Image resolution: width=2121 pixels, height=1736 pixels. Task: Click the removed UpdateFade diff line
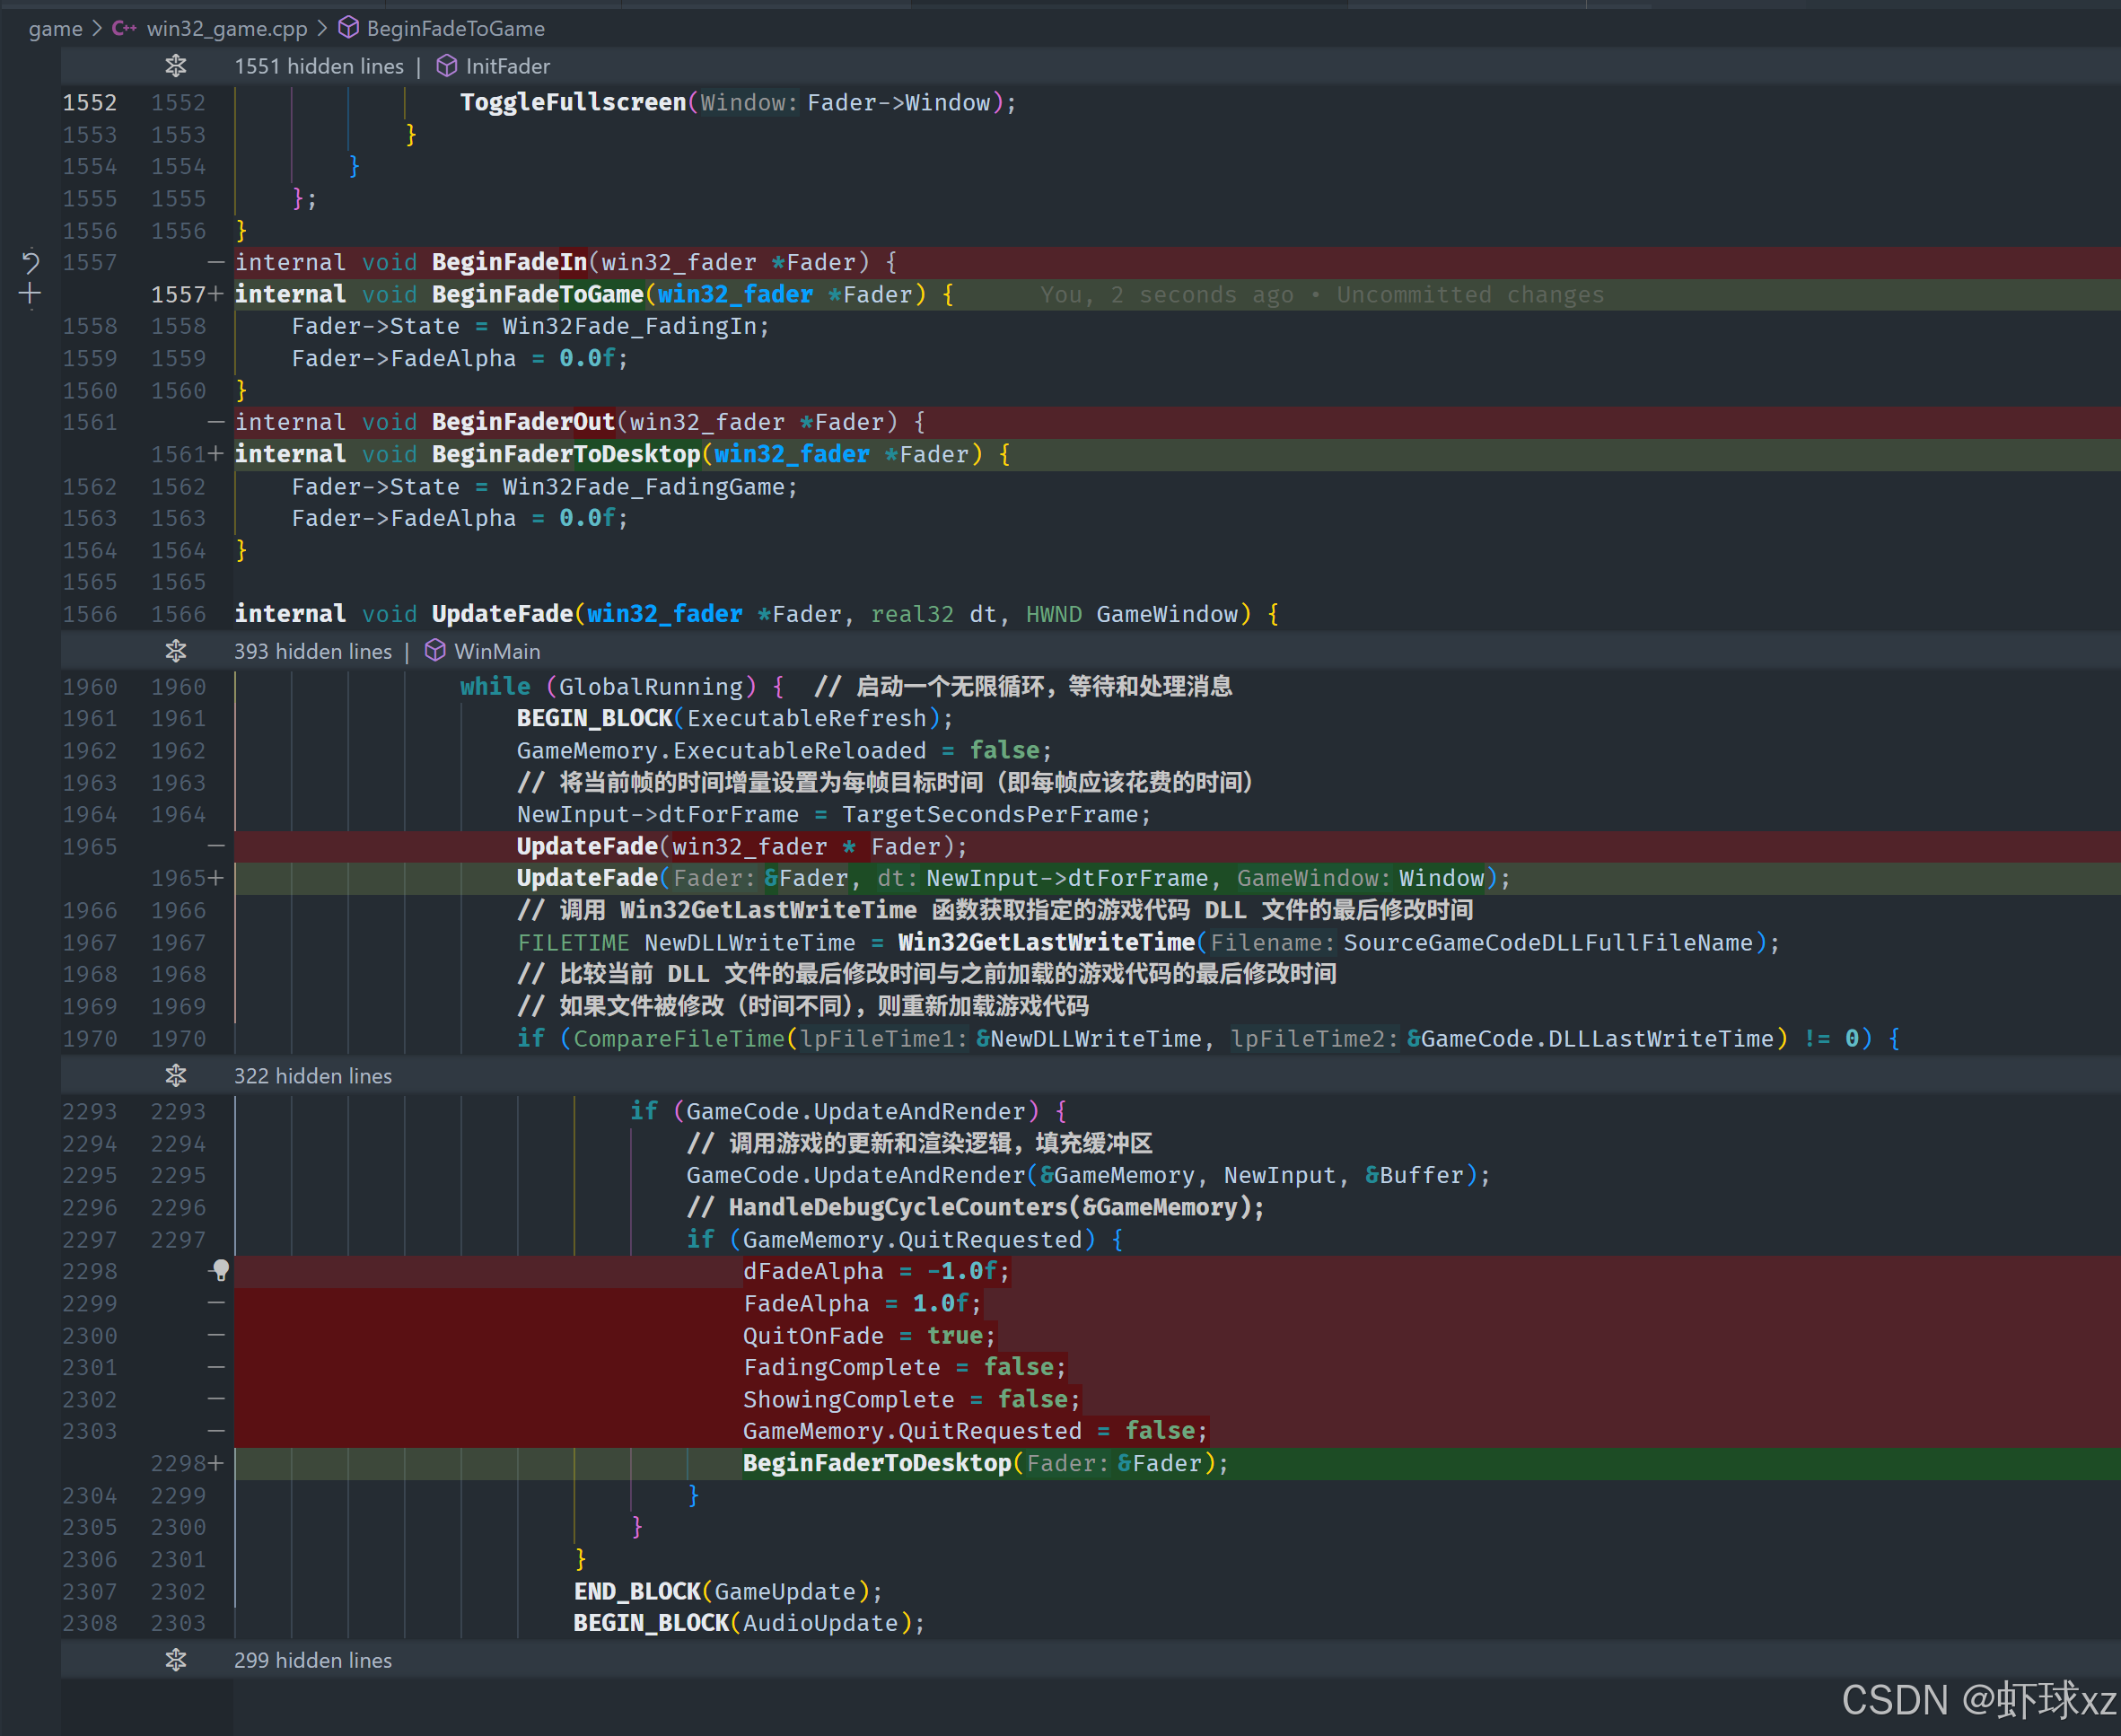click(741, 847)
